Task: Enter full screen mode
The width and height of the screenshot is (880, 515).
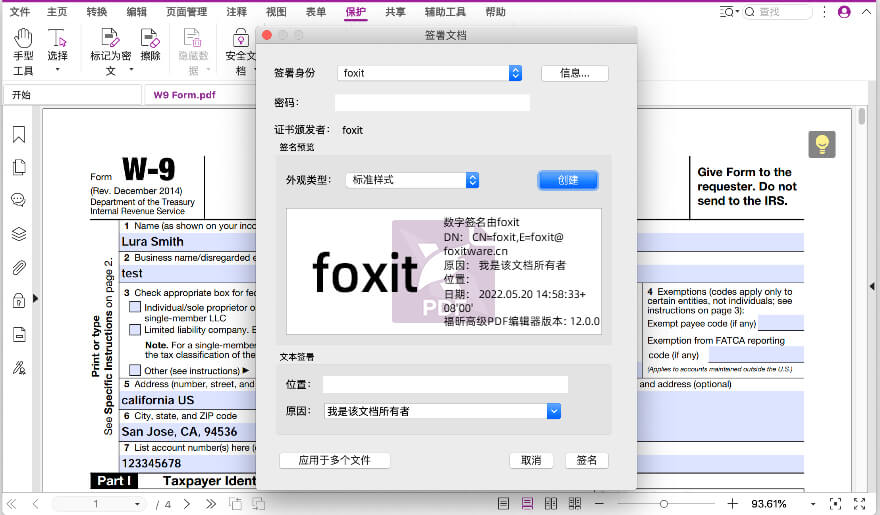Action: tap(859, 504)
